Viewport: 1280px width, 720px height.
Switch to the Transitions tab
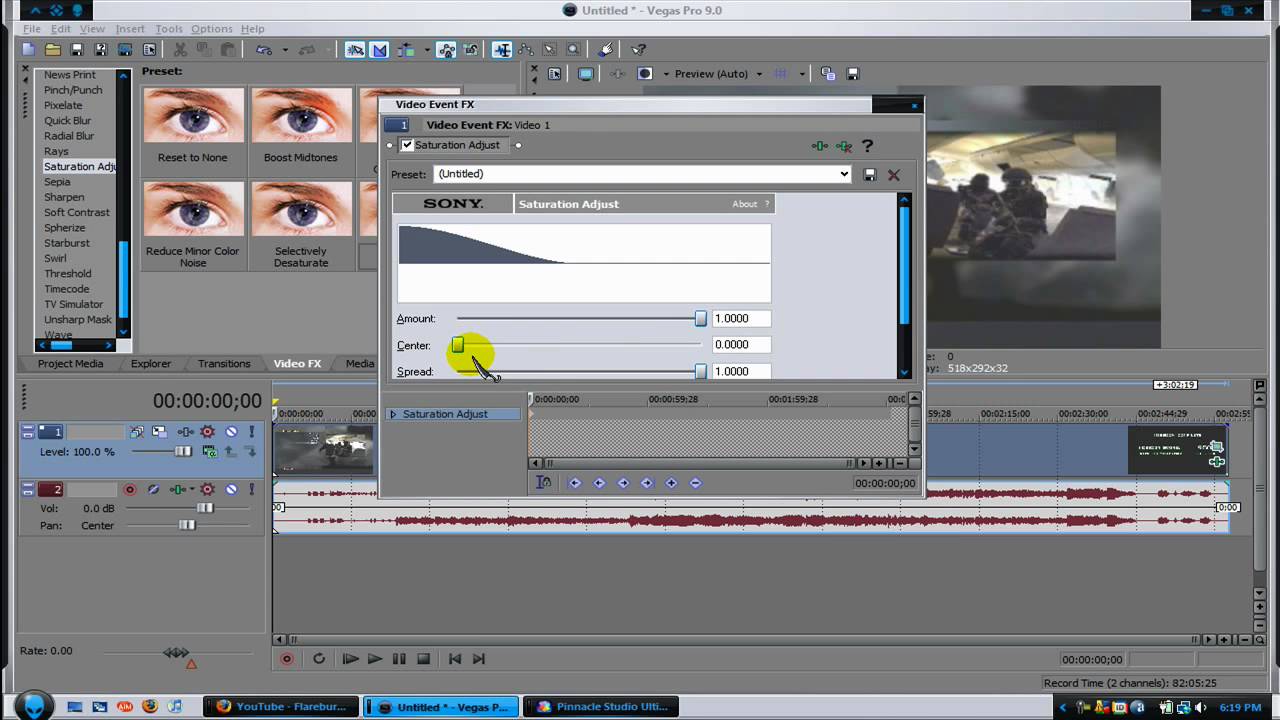click(223, 363)
